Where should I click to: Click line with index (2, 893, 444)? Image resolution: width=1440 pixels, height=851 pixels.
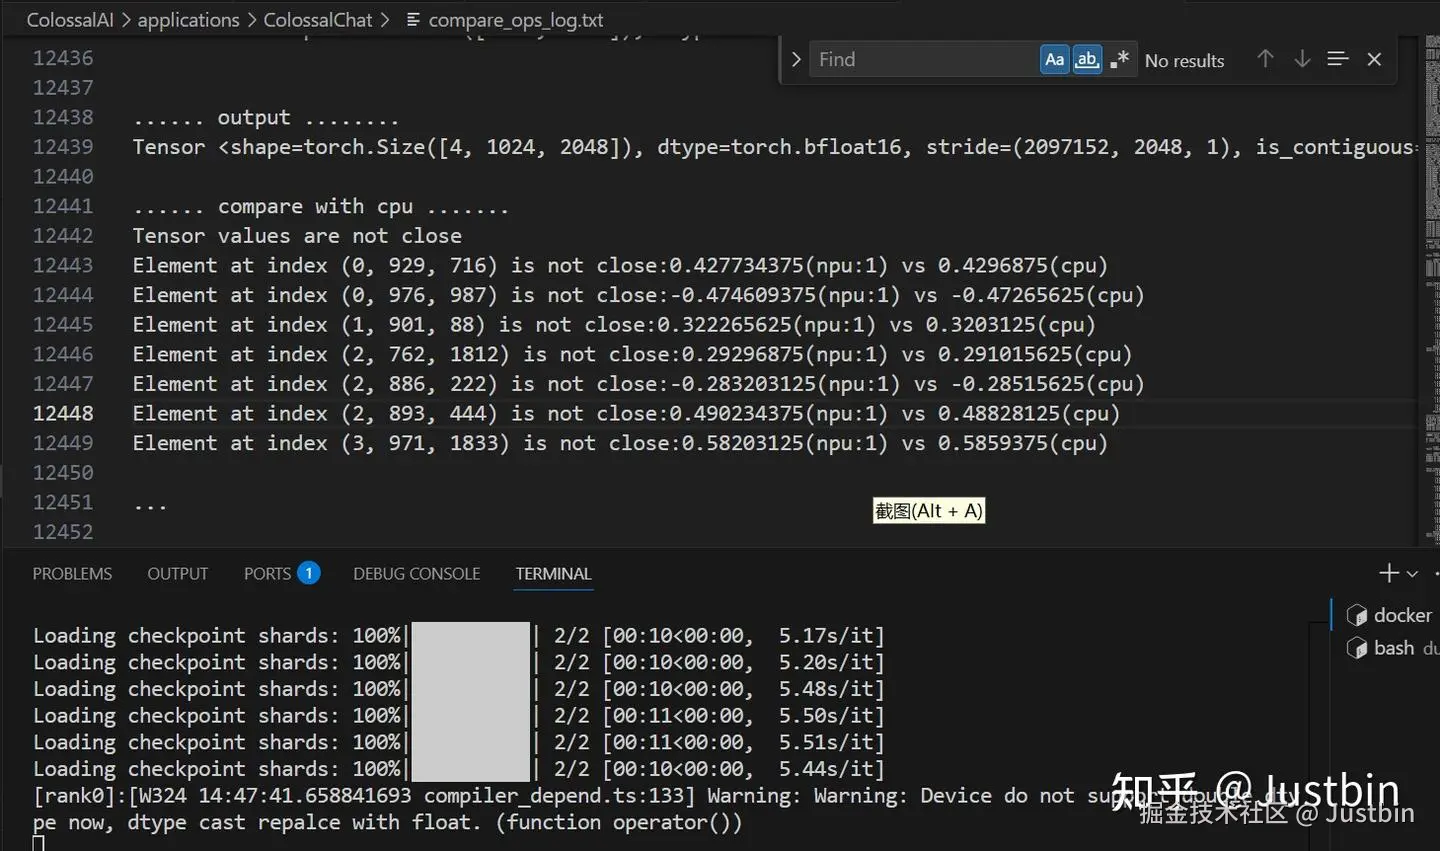click(626, 414)
